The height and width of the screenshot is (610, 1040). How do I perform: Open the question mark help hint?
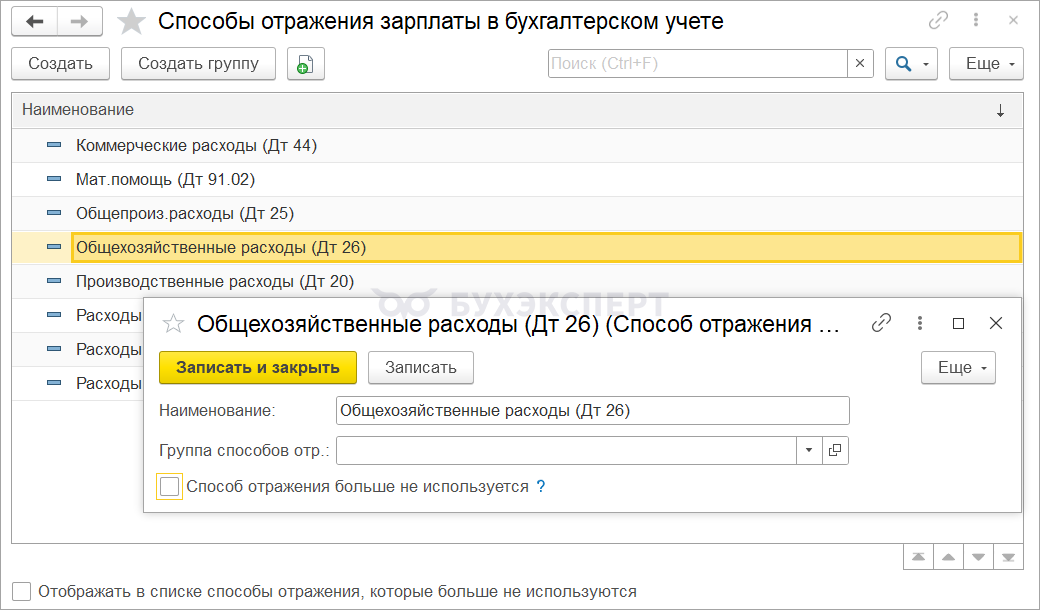point(541,487)
